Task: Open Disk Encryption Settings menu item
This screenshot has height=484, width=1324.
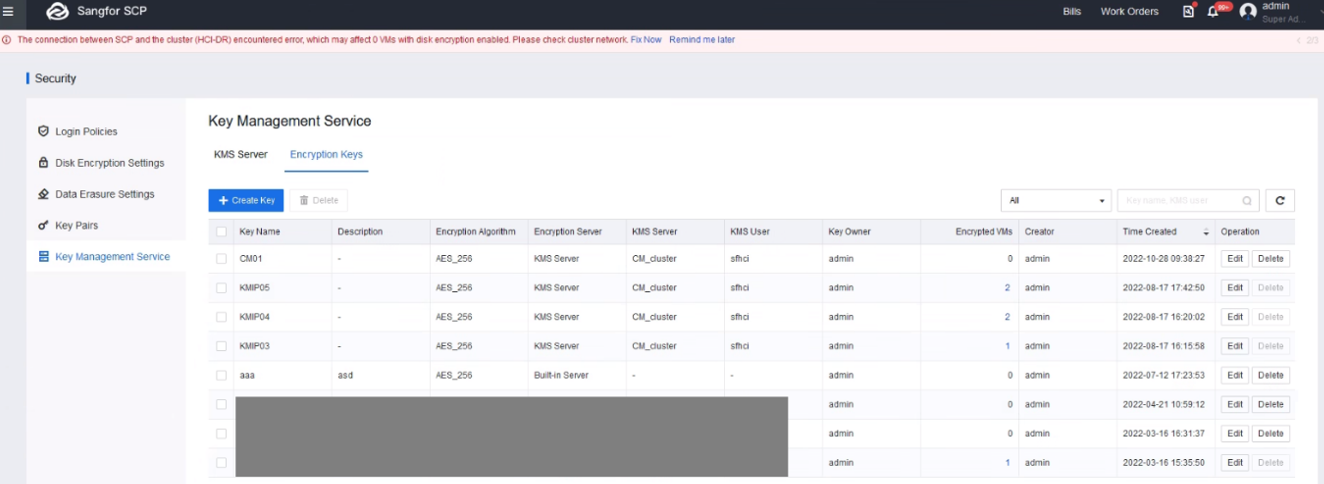Action: (x=109, y=163)
